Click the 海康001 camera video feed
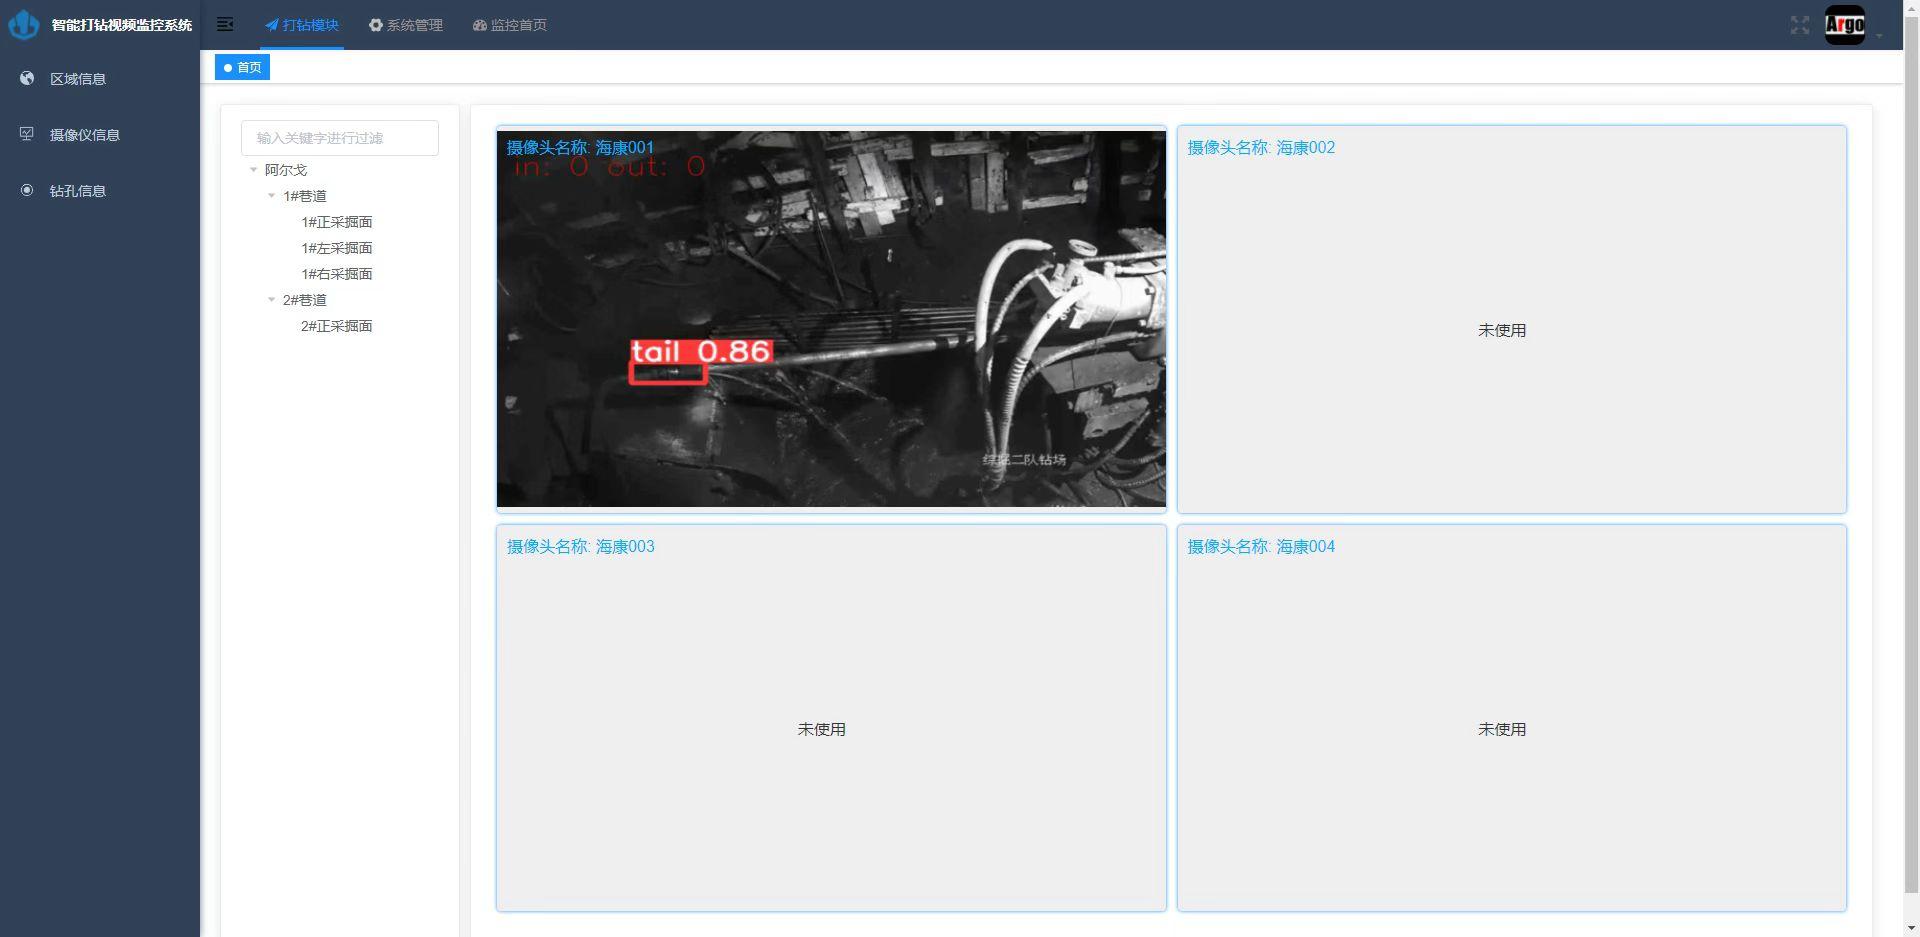The image size is (1920, 937). click(831, 320)
